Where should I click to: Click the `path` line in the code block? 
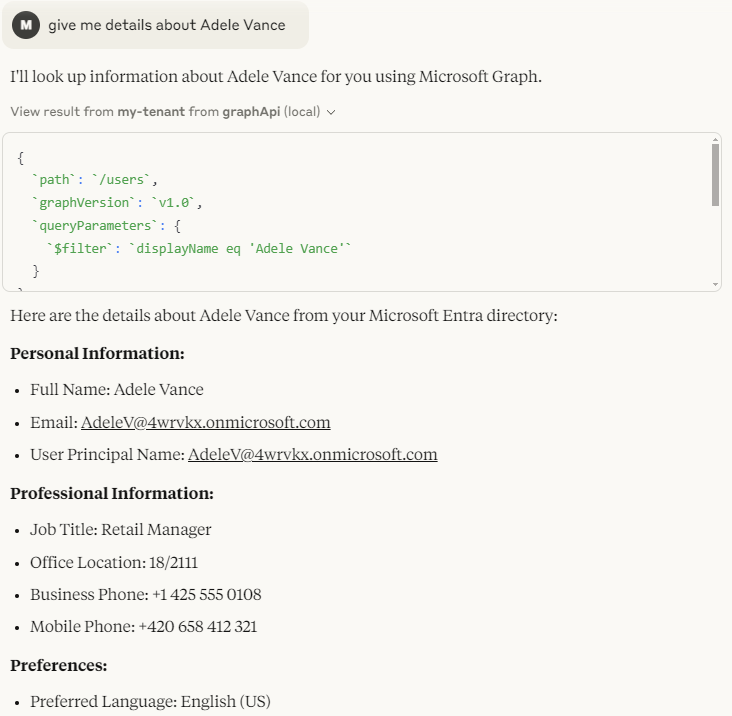95,180
